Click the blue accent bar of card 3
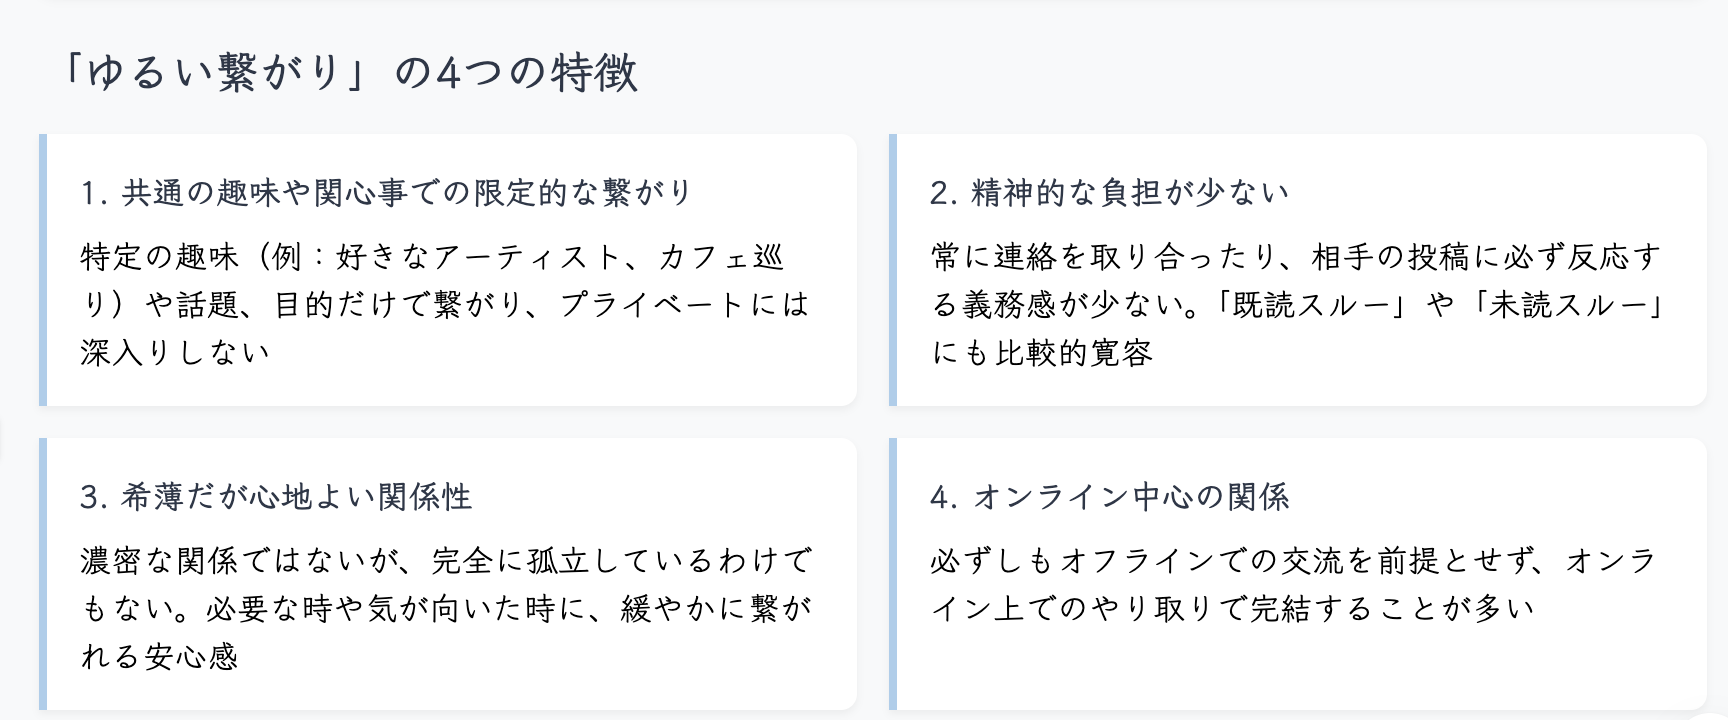The width and height of the screenshot is (1728, 720). click(43, 574)
